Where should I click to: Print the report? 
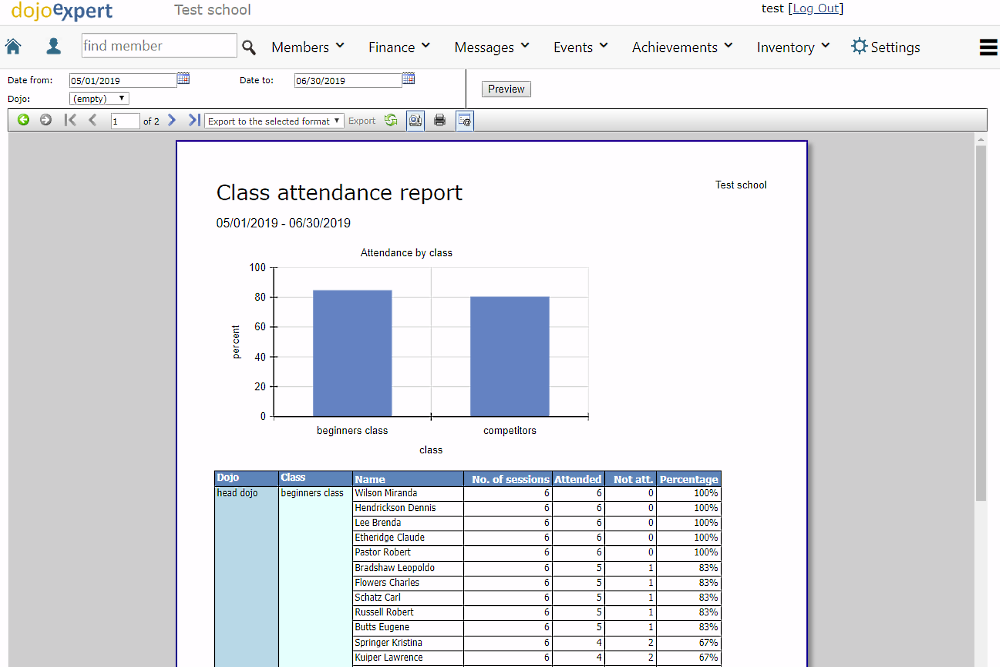click(x=439, y=120)
